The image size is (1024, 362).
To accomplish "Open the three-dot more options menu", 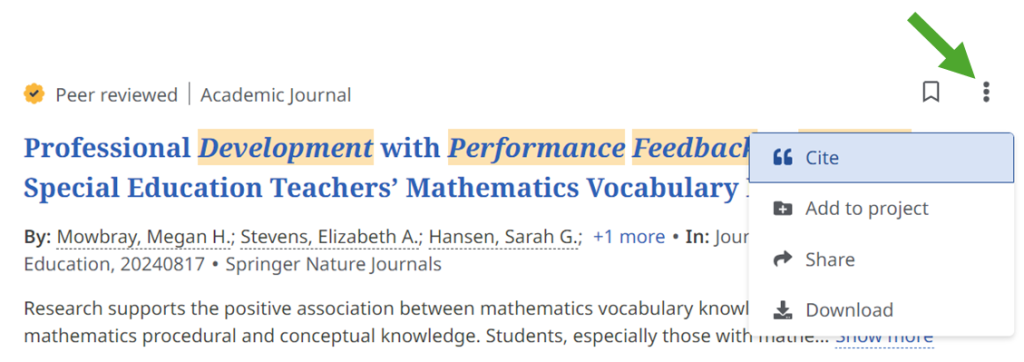I will point(986,92).
